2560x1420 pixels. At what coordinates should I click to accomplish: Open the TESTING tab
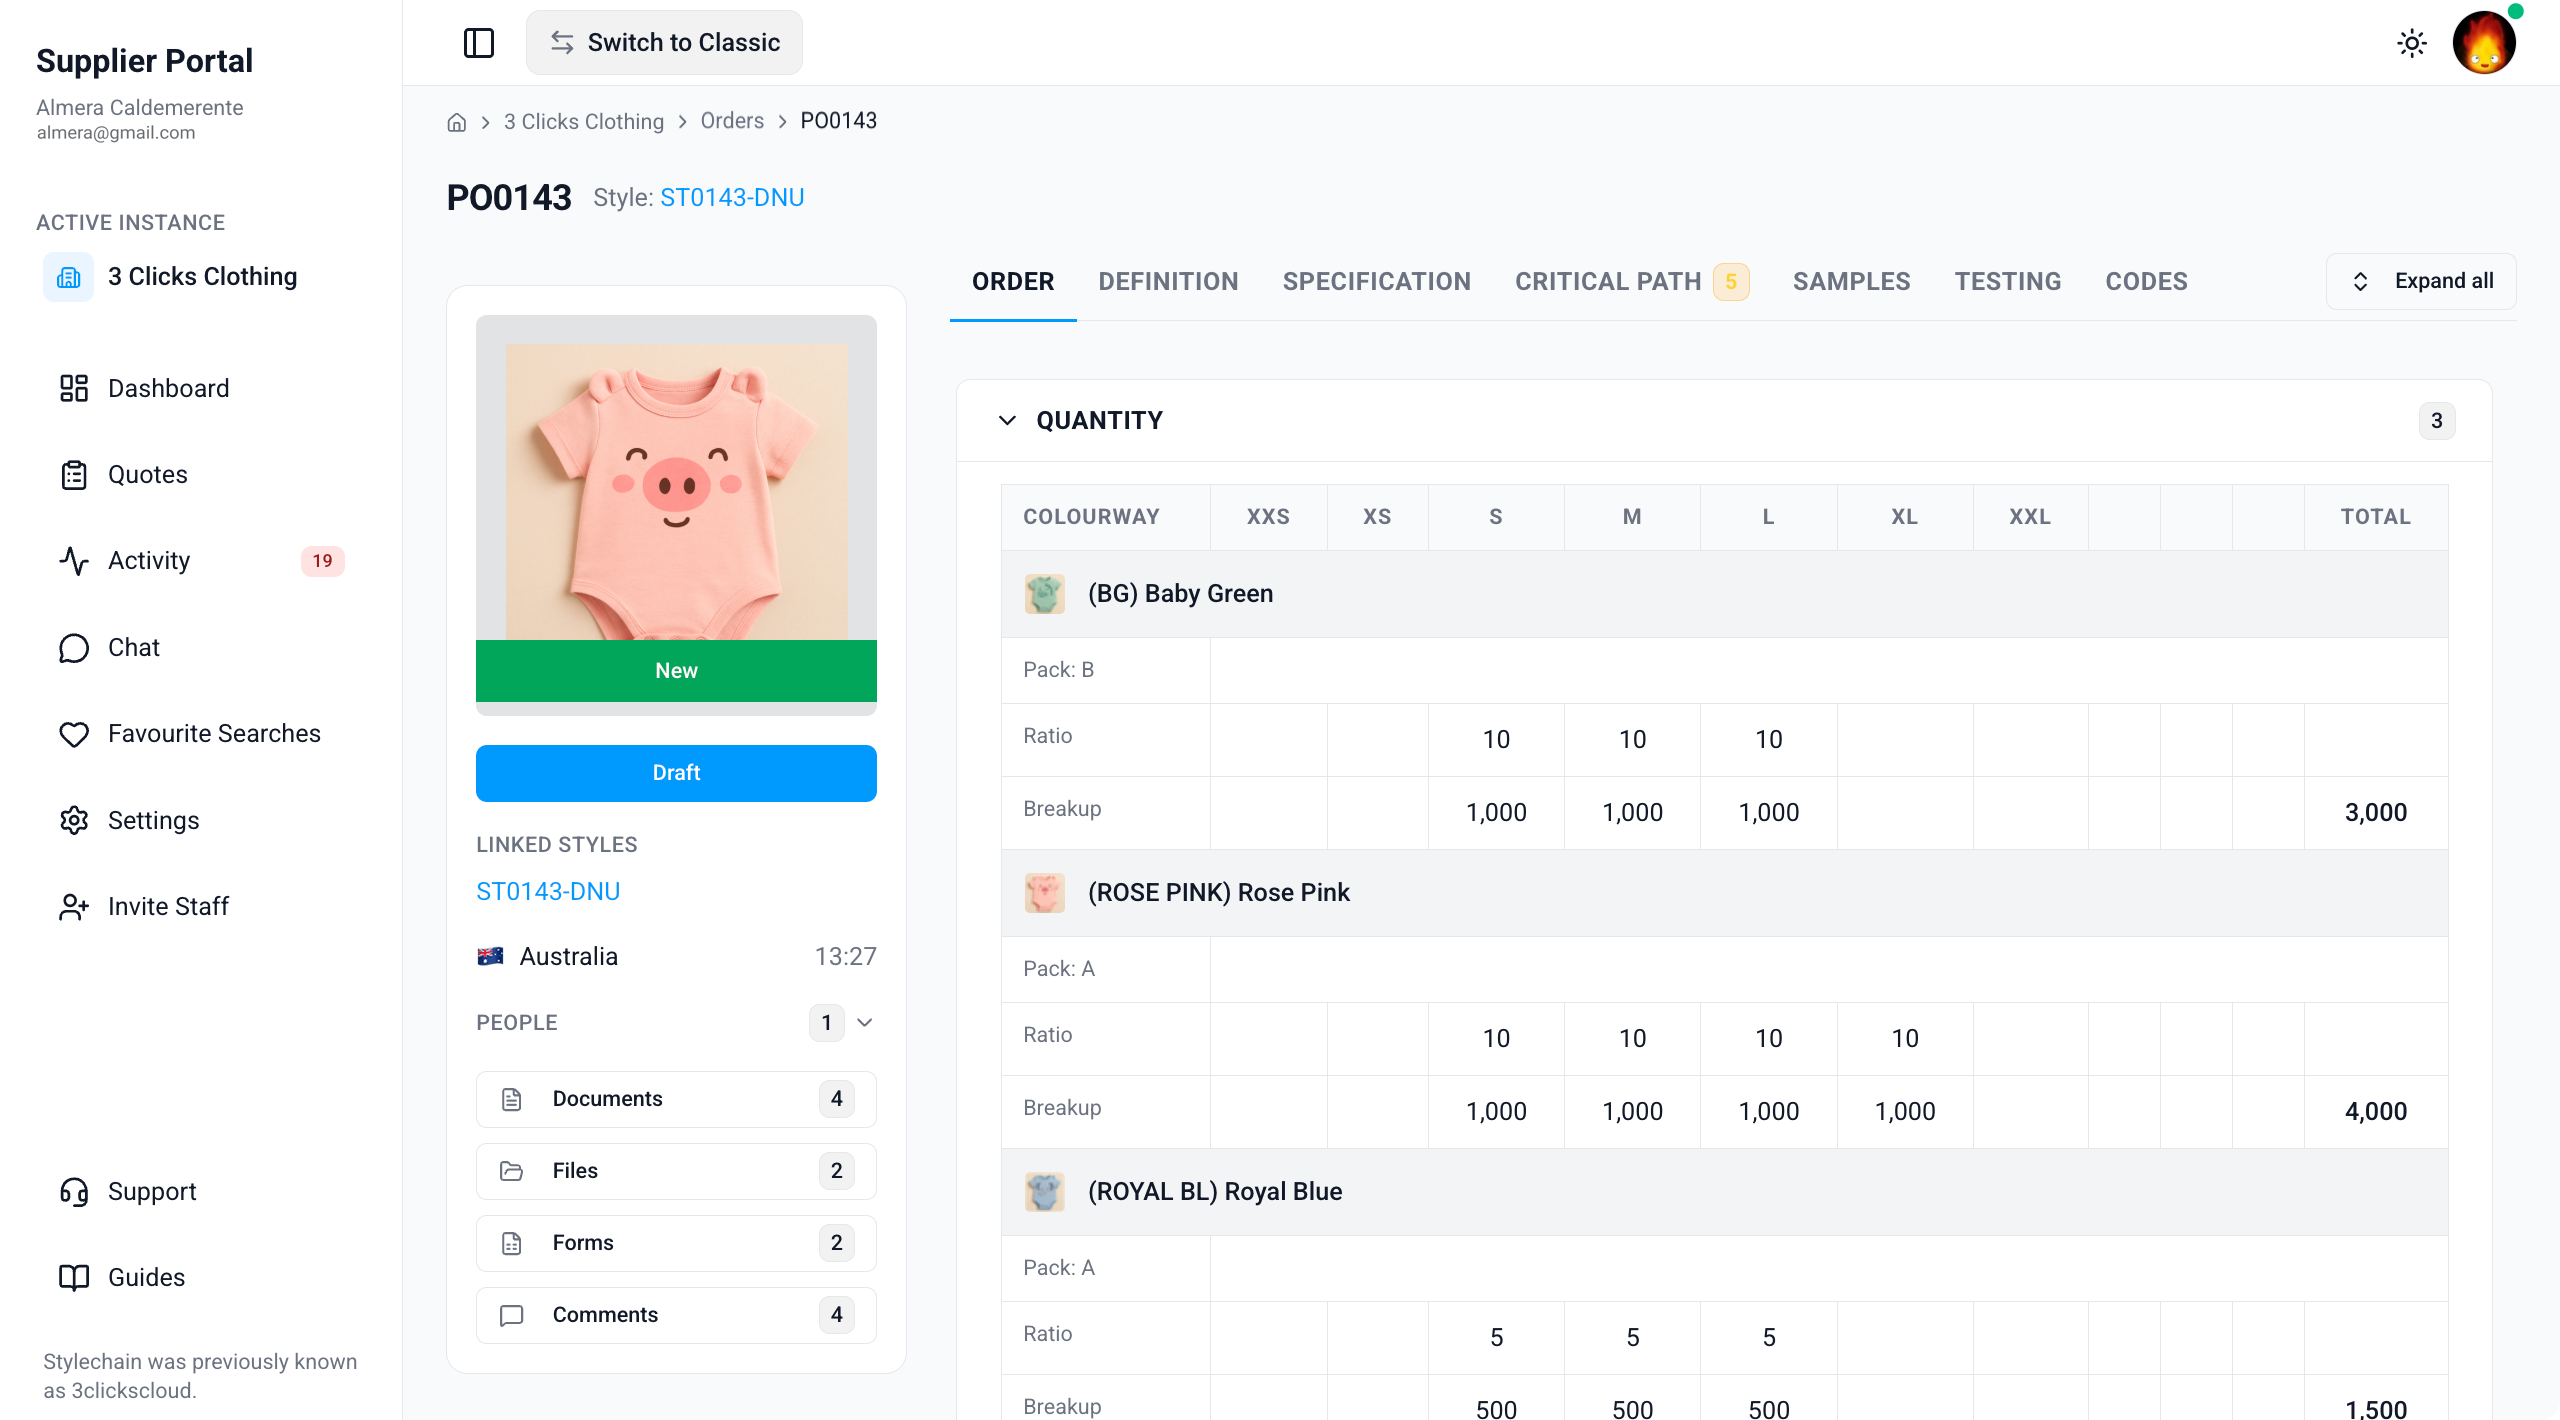pyautogui.click(x=2008, y=282)
